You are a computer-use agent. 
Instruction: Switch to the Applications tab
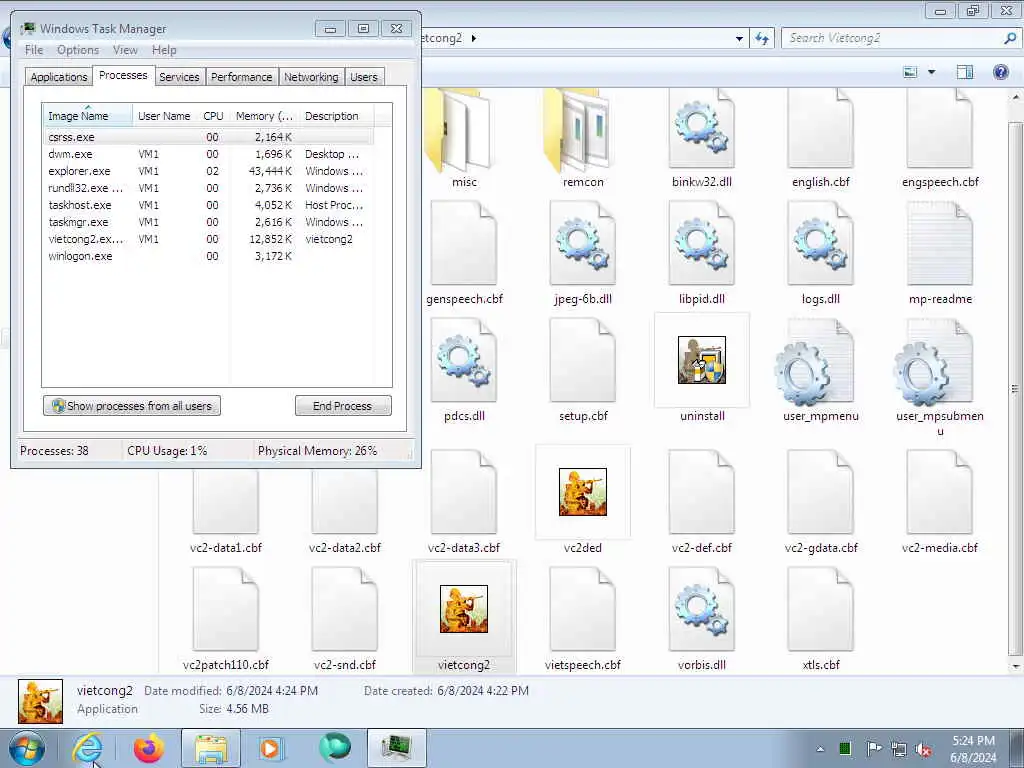pyautogui.click(x=59, y=77)
